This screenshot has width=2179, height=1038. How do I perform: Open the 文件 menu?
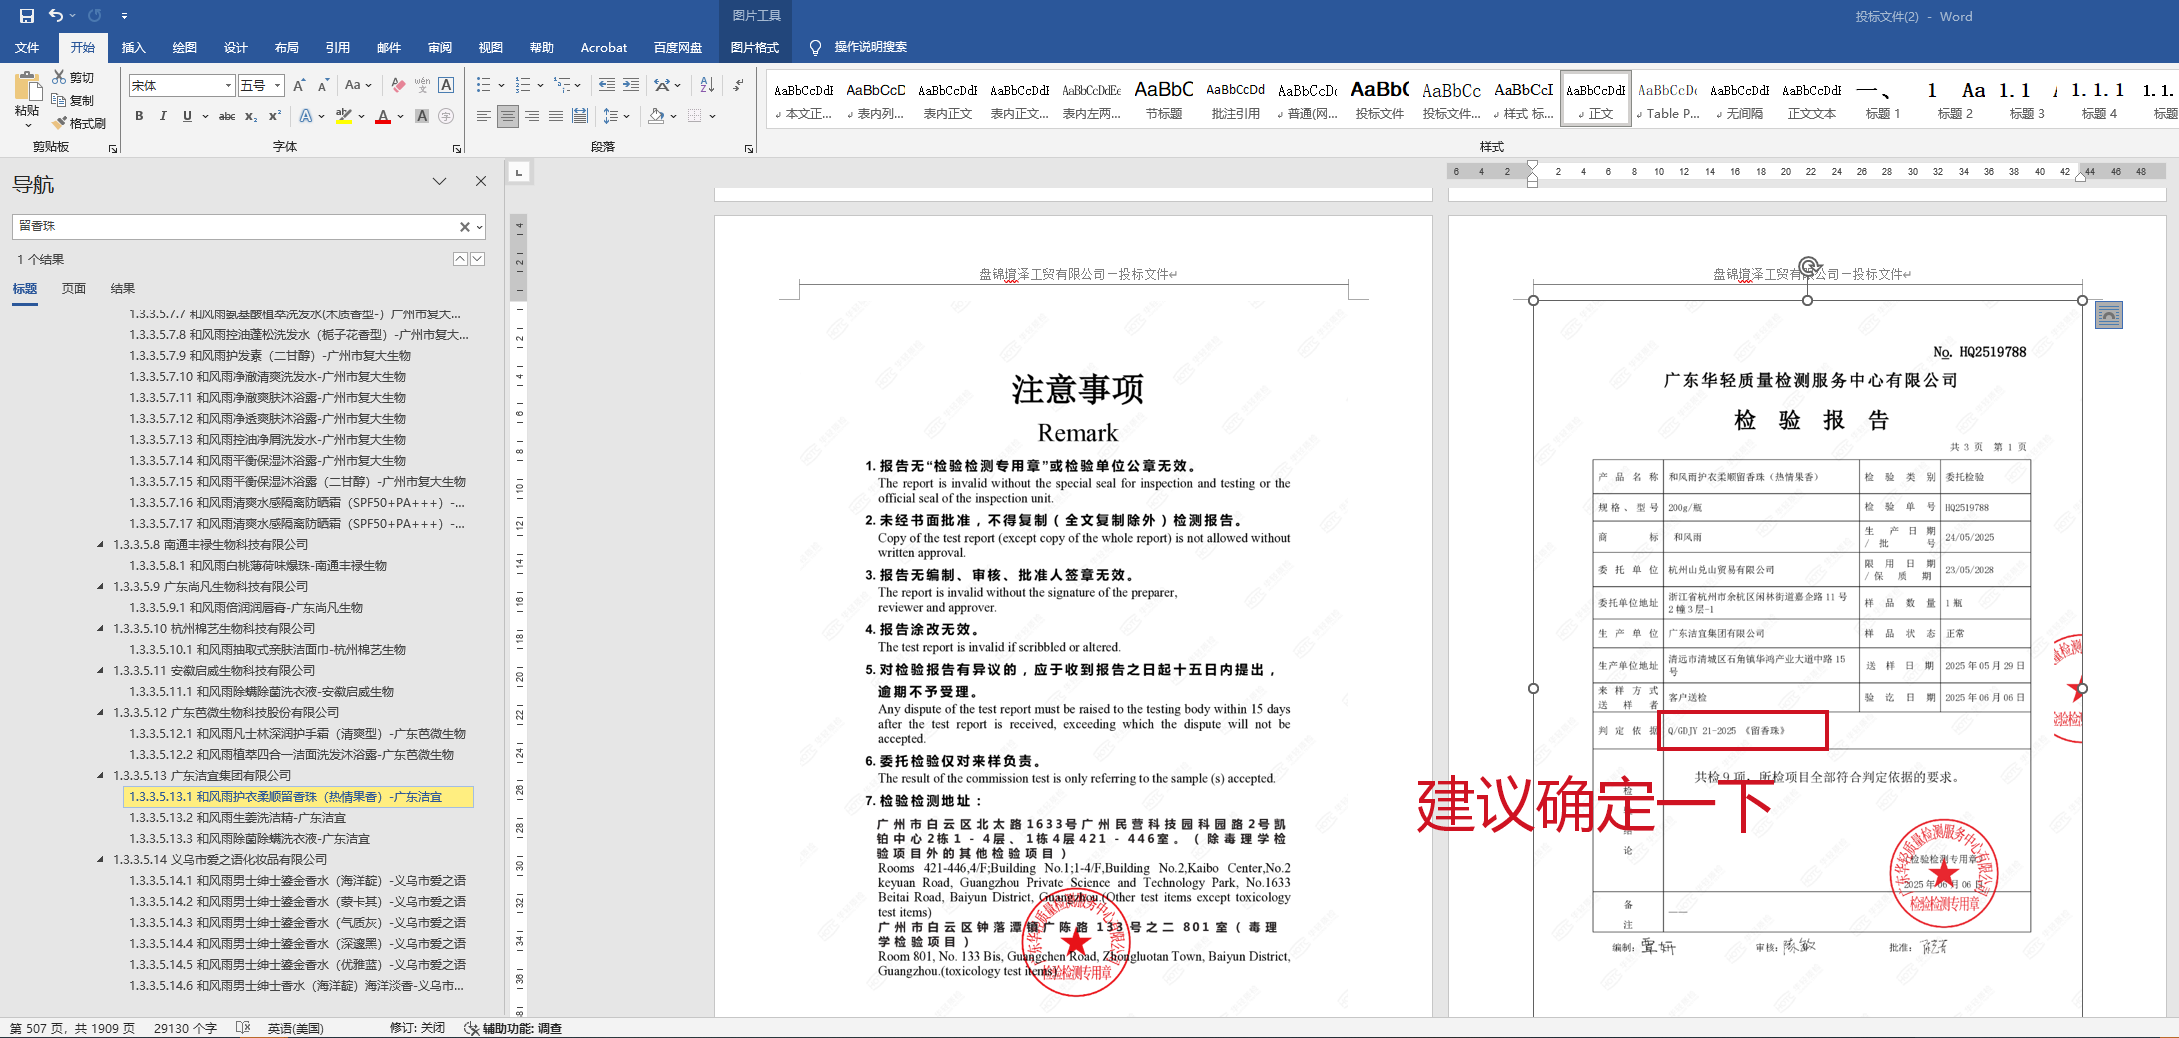27,47
